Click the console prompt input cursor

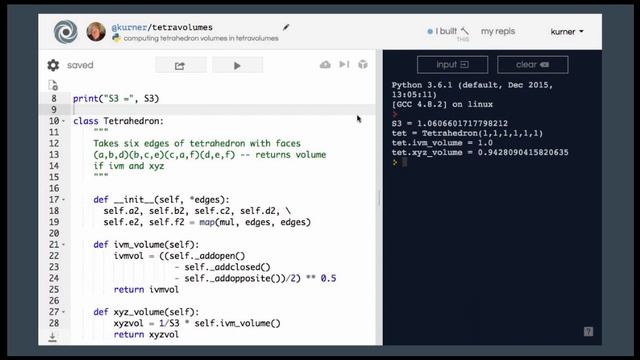click(x=404, y=162)
